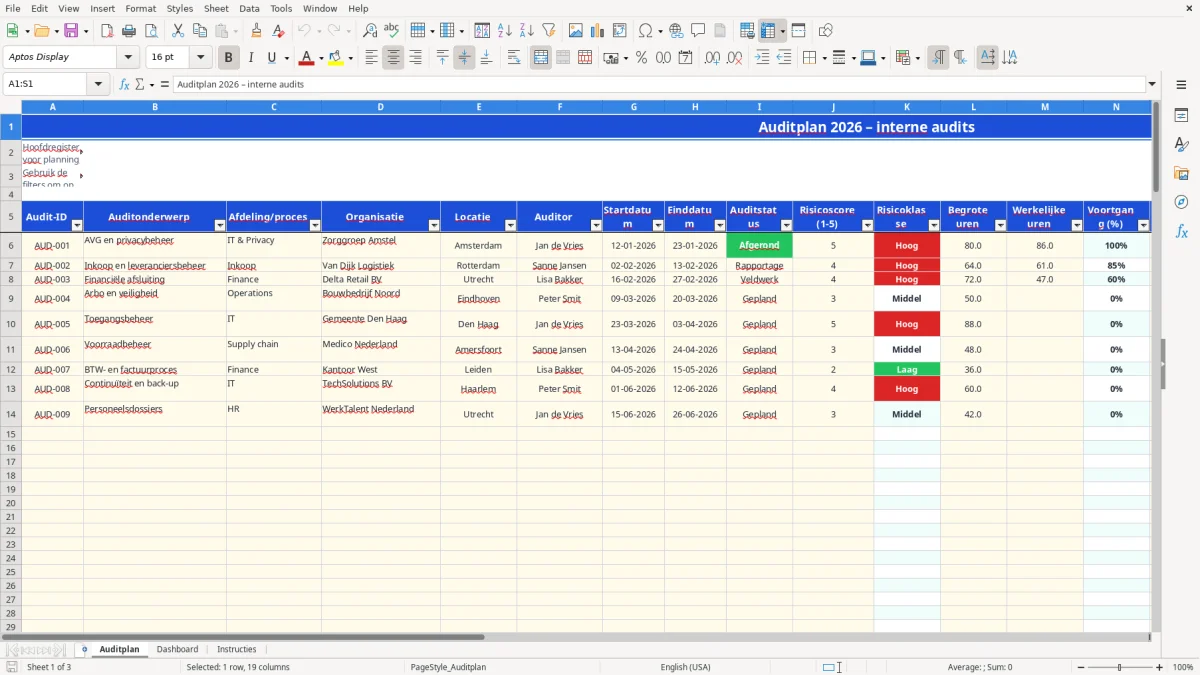Open the font name dropdown

[128, 57]
